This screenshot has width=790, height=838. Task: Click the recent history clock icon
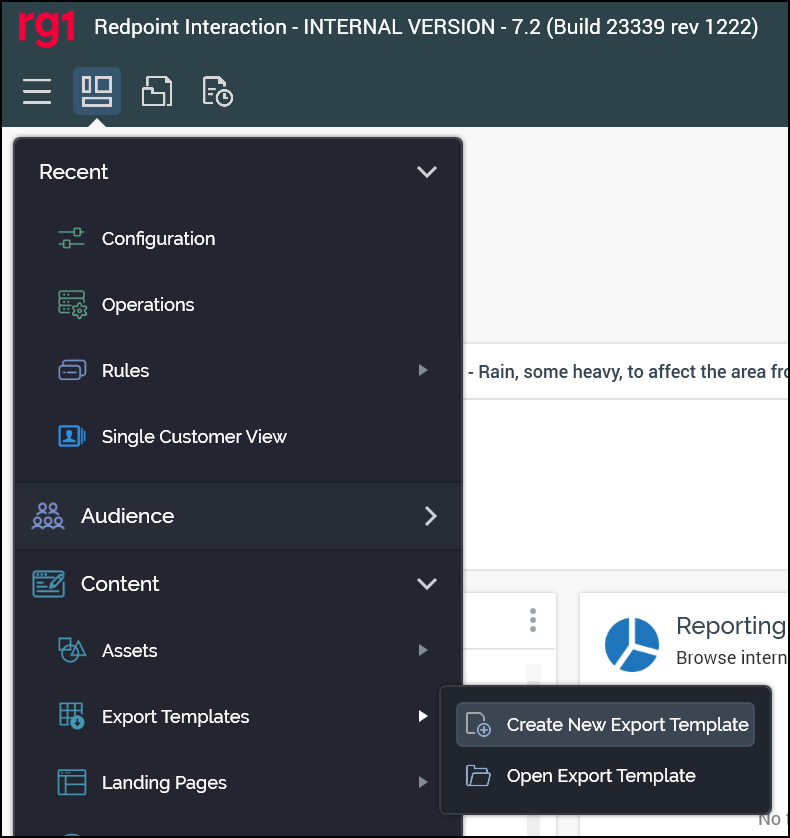click(x=217, y=93)
